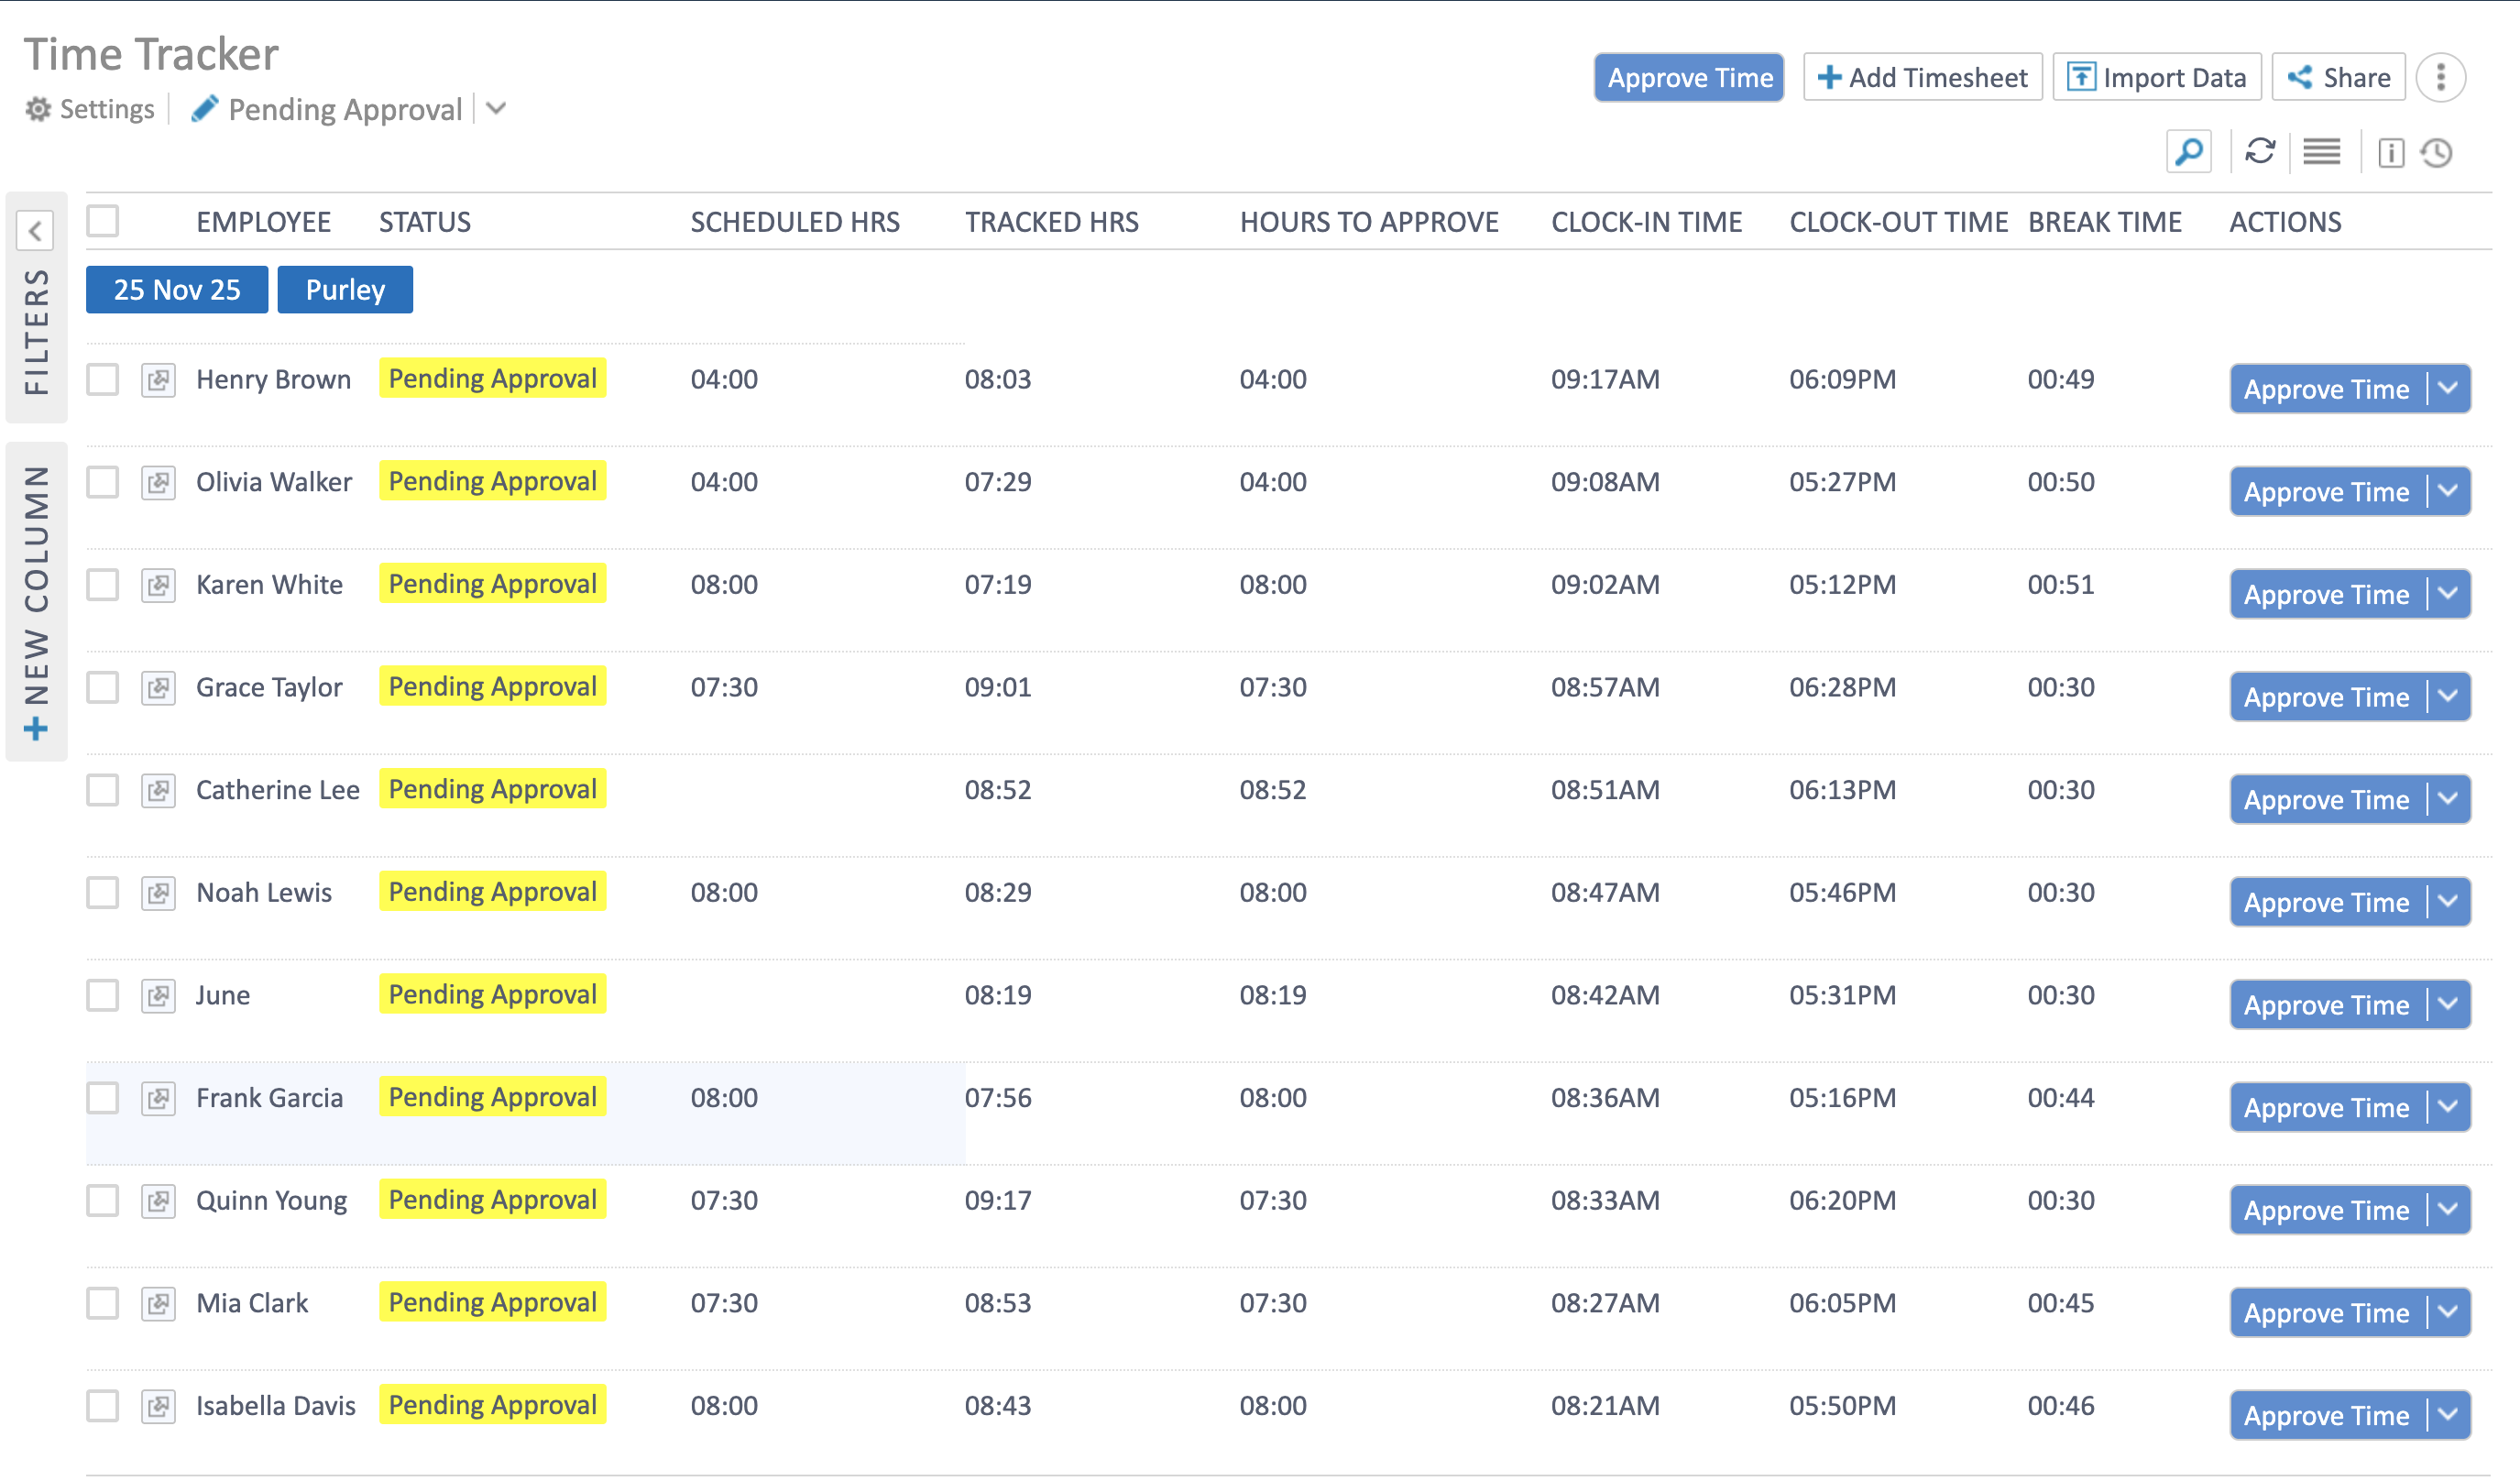Click the Add Timesheet button

[x=1920, y=76]
